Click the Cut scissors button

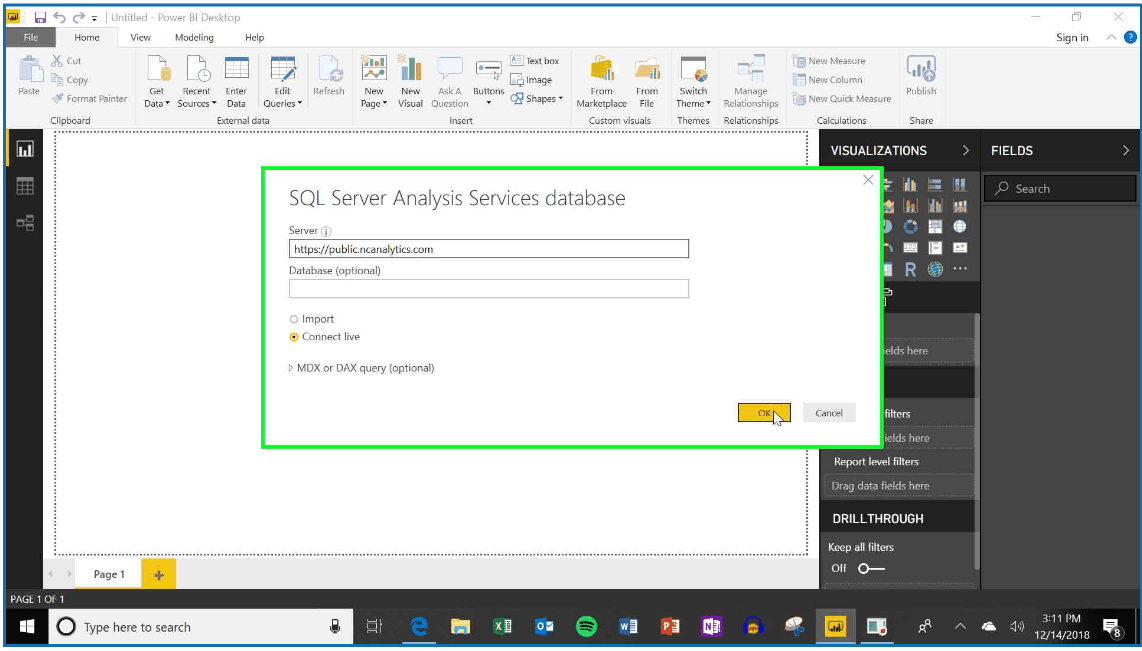[x=66, y=61]
